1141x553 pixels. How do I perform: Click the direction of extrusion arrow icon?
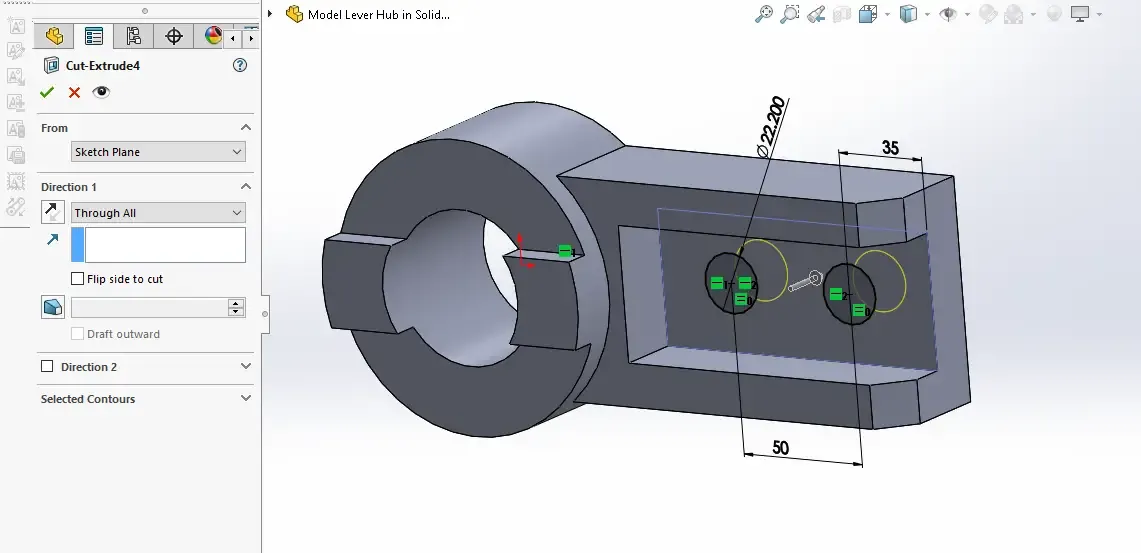(52, 239)
